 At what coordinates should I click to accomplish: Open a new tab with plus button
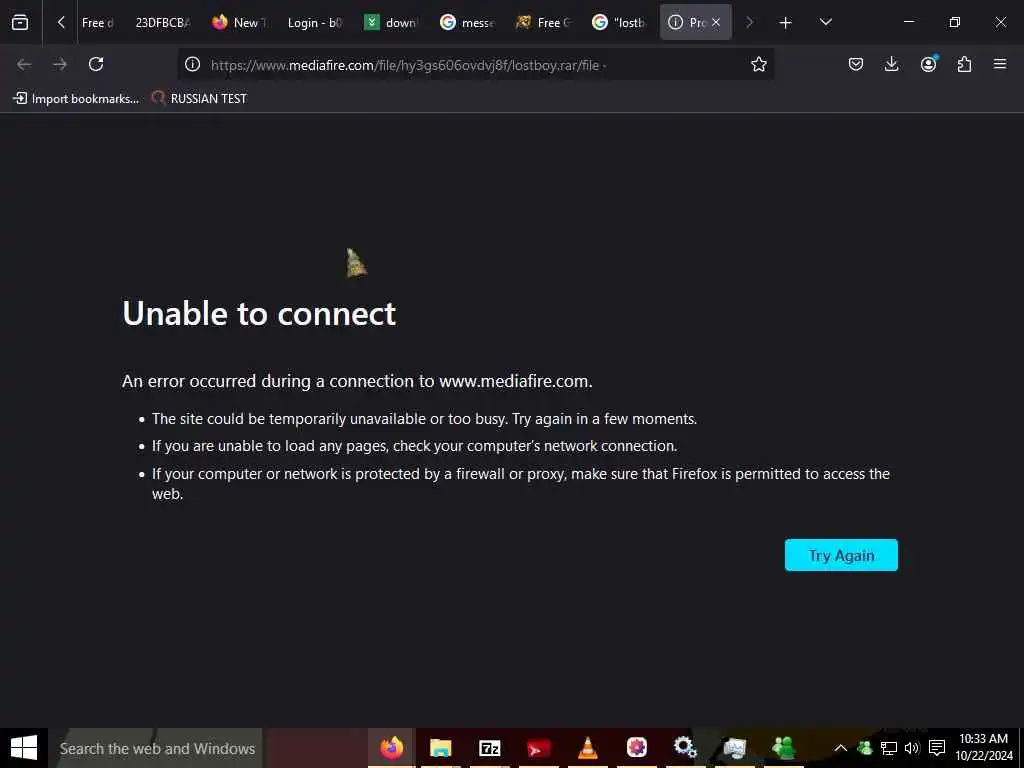786,23
